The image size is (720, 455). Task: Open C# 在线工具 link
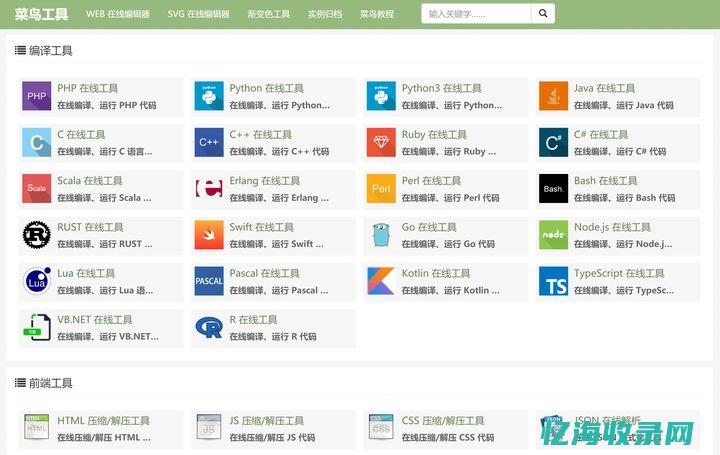click(601, 135)
